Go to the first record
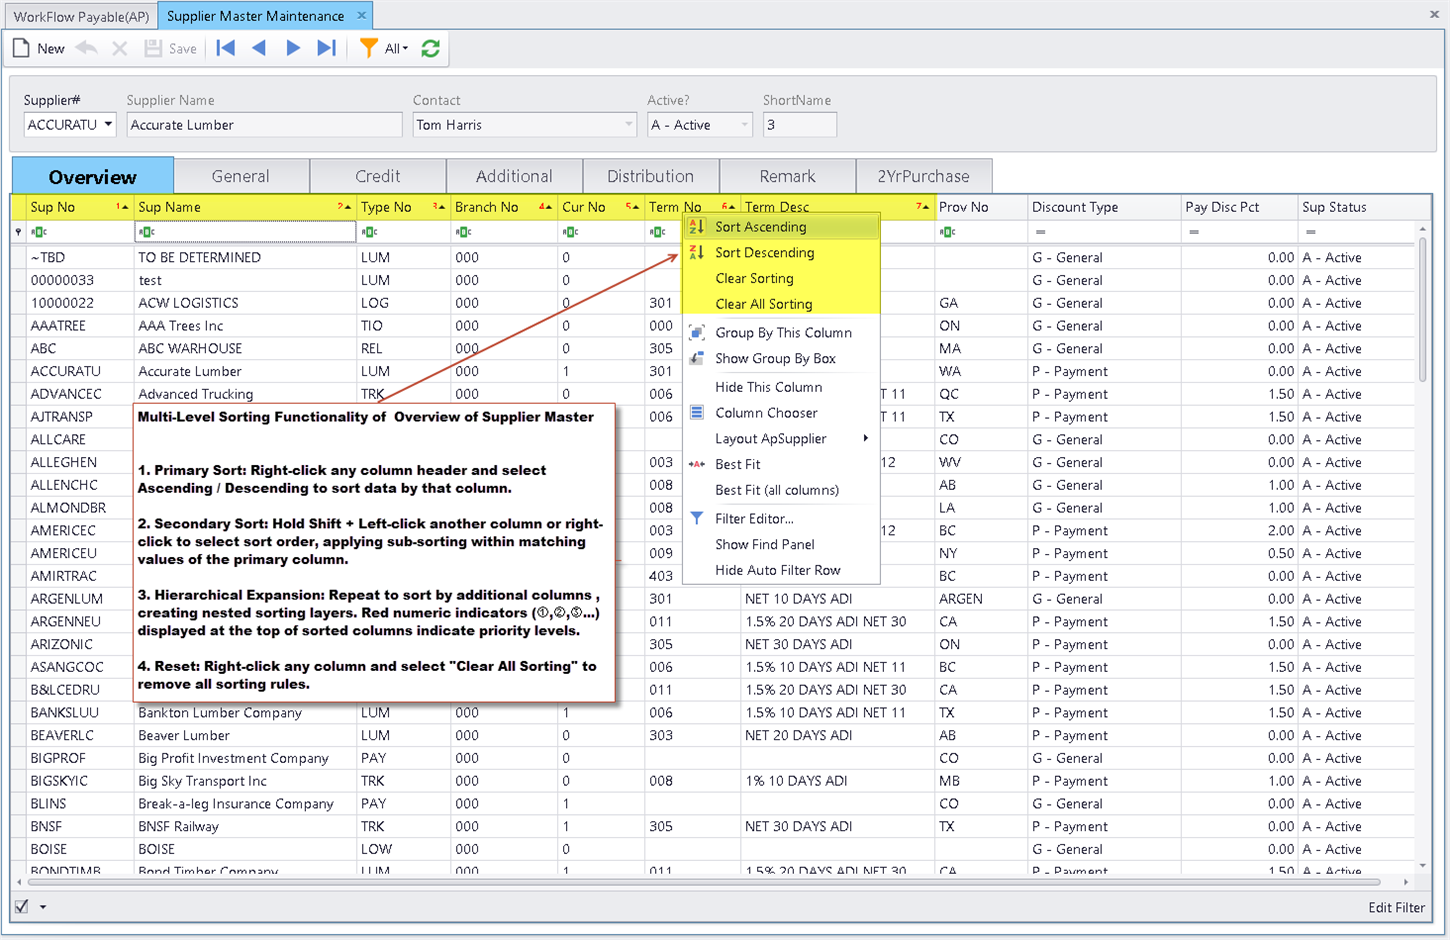 pos(226,48)
